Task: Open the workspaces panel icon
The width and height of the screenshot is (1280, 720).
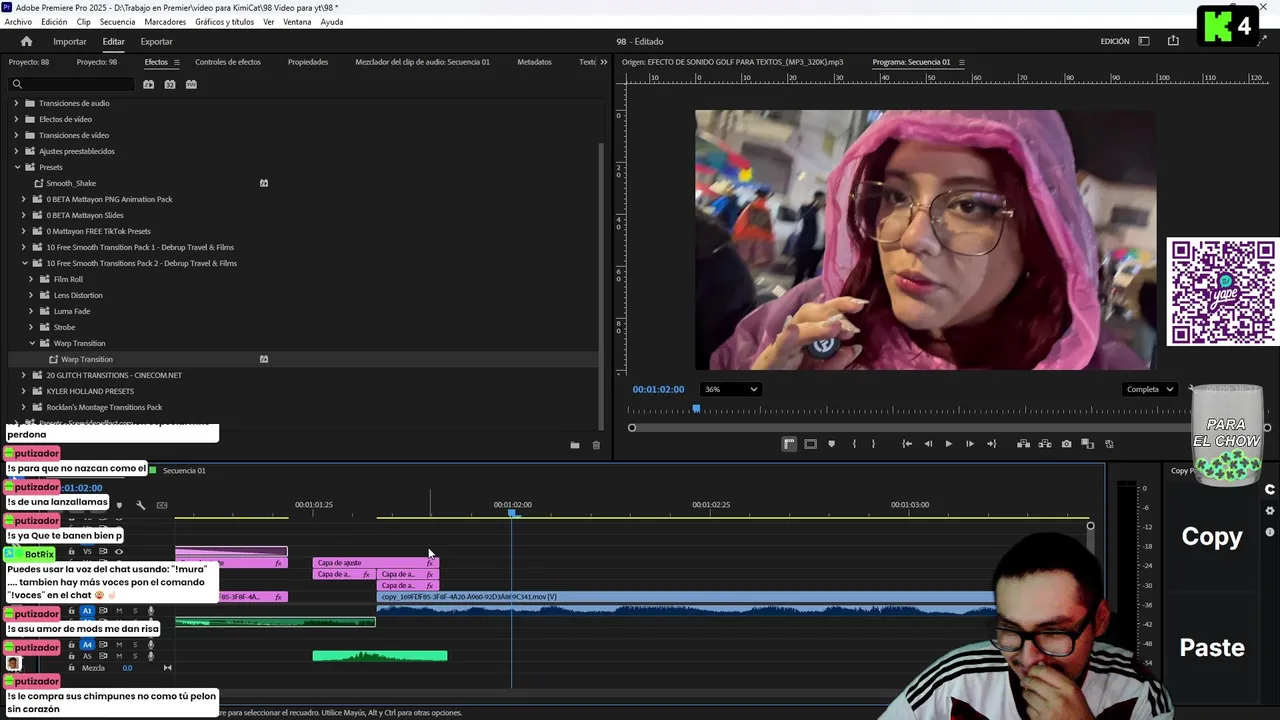Action: pos(1144,41)
